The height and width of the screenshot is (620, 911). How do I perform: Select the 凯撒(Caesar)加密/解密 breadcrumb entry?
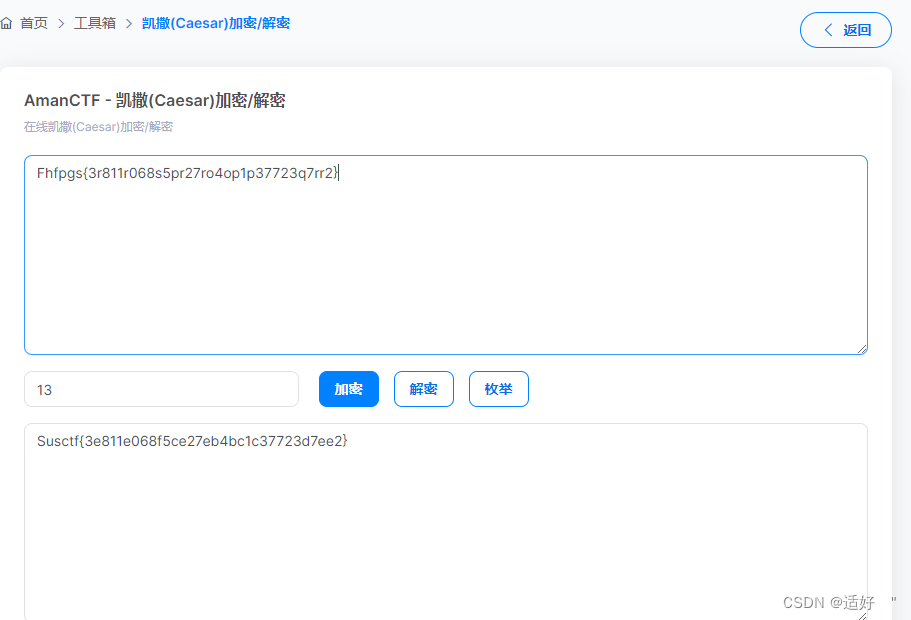pyautogui.click(x=216, y=22)
